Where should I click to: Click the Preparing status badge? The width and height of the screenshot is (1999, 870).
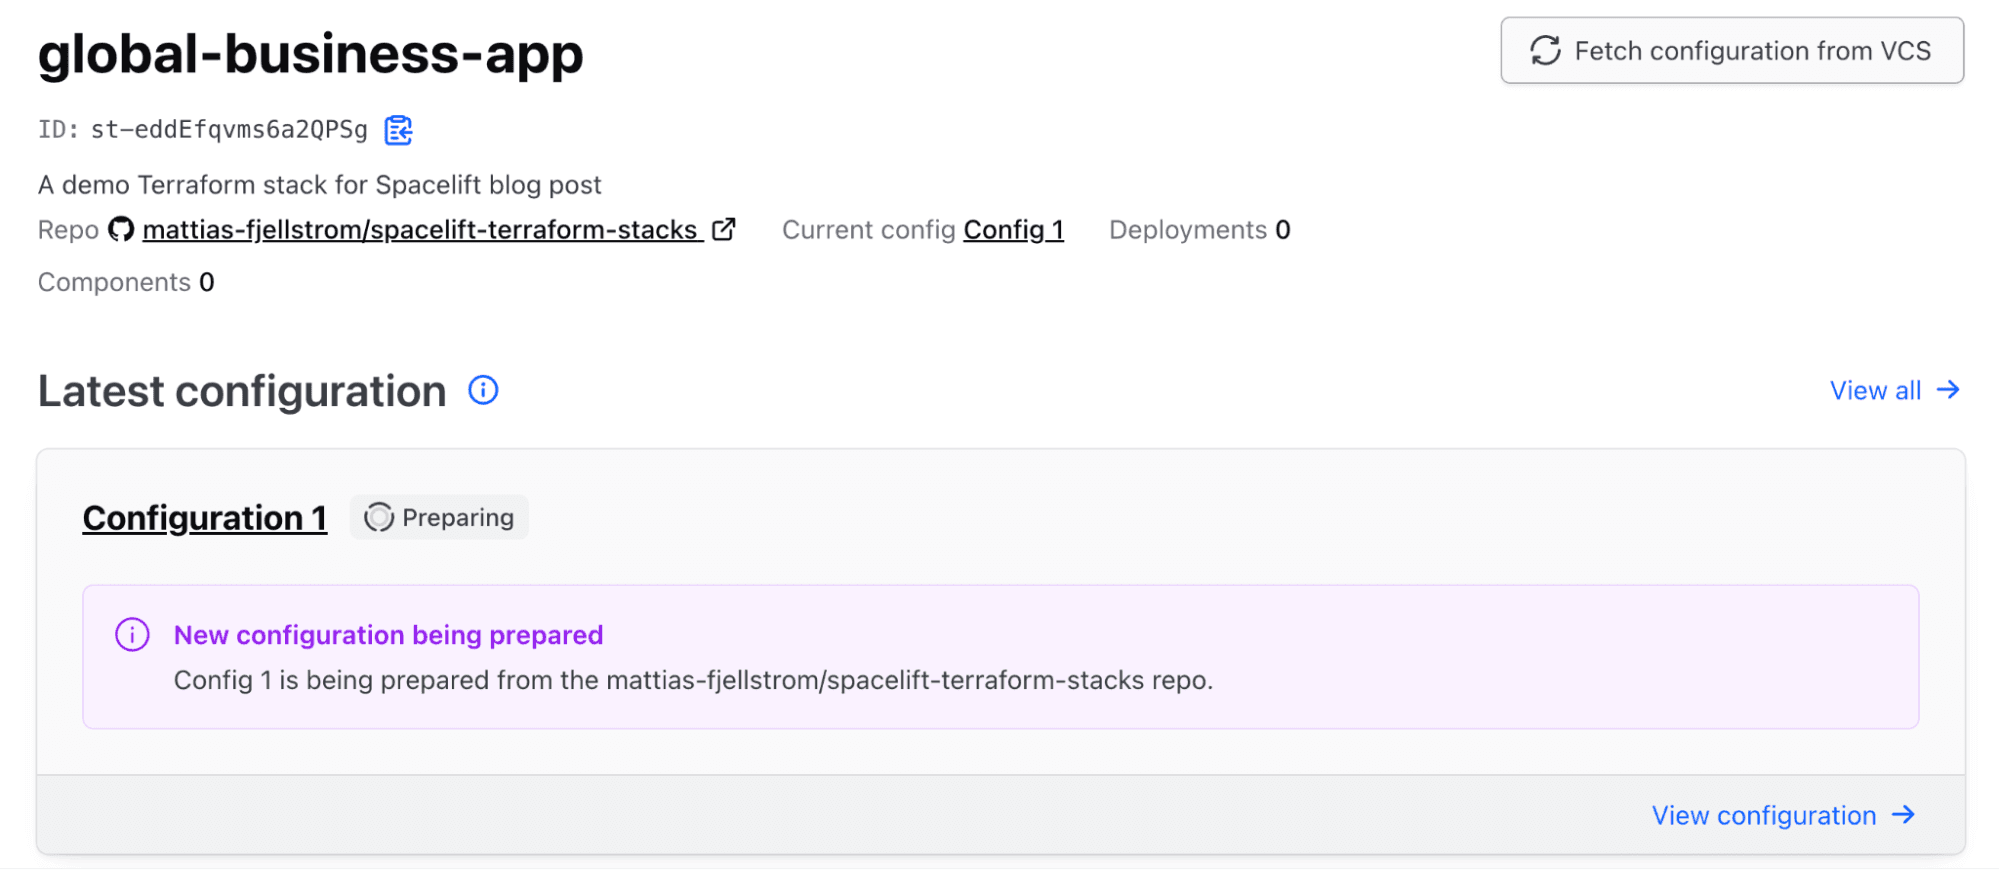click(439, 517)
